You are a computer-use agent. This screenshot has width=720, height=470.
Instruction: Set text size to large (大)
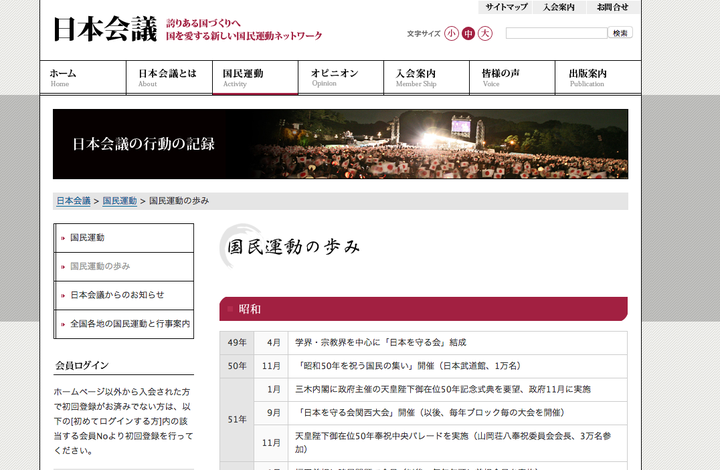(485, 33)
